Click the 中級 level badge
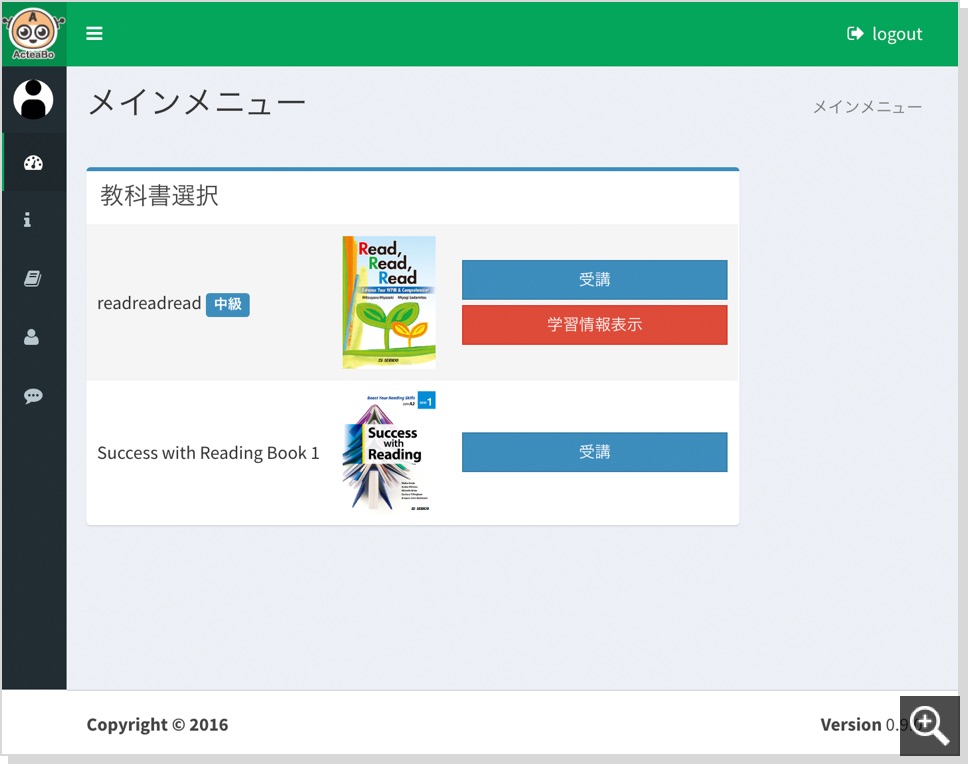Image resolution: width=968 pixels, height=764 pixels. pos(228,304)
